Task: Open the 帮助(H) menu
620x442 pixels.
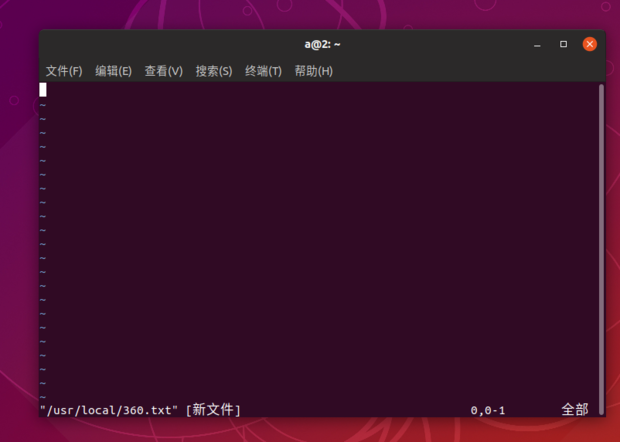Action: click(314, 71)
